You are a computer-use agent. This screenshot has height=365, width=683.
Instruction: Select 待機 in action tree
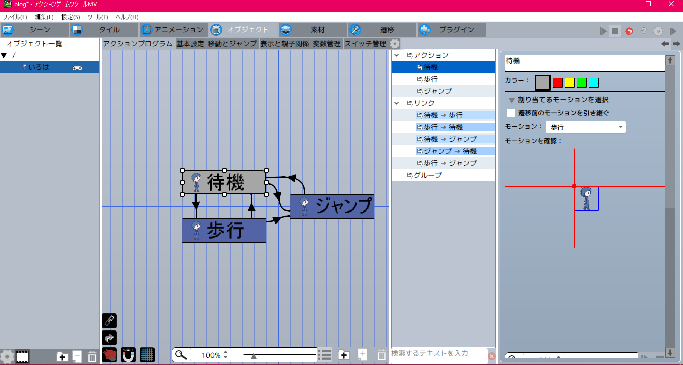click(443, 67)
